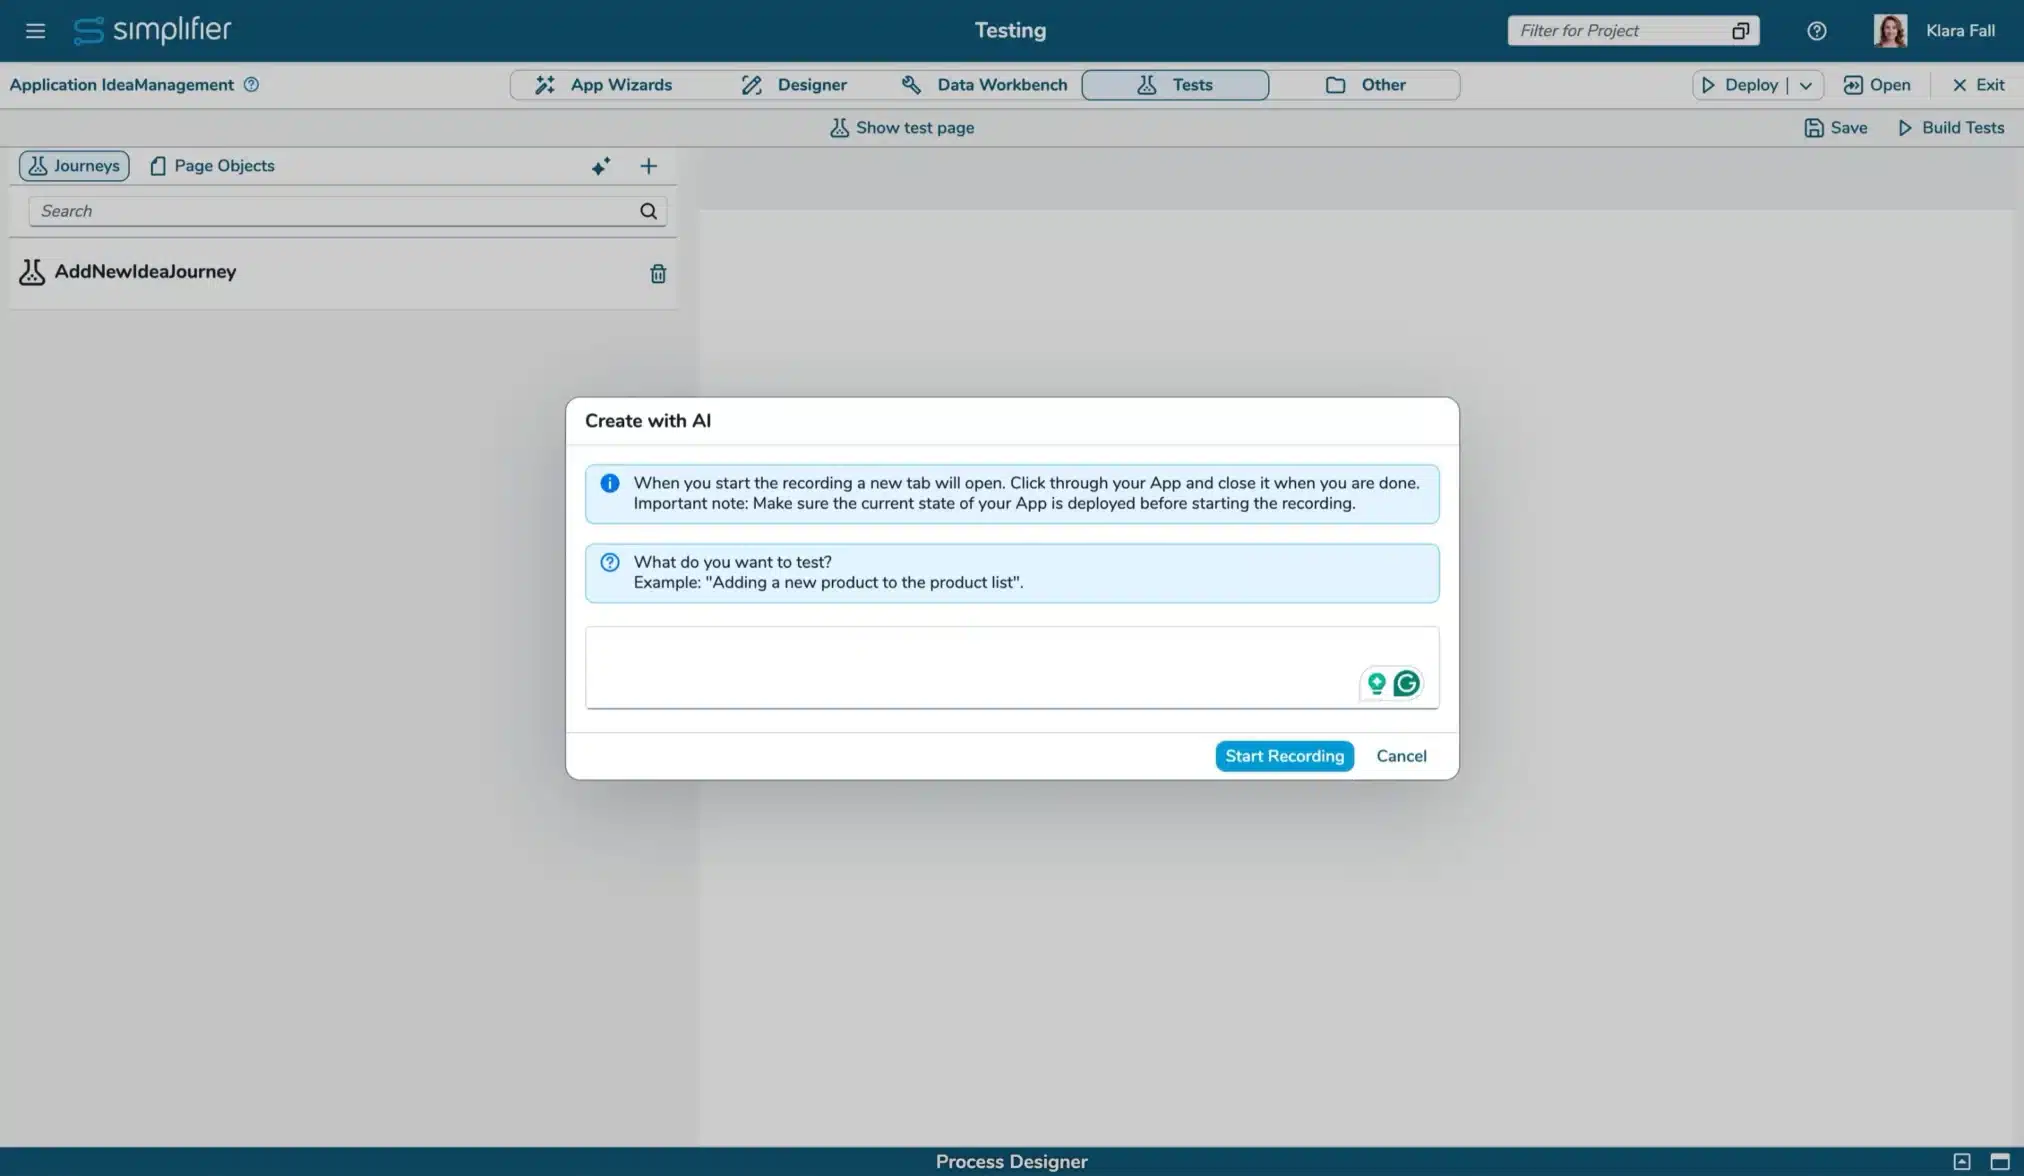Open the hamburger menu at top left
Image resolution: width=2024 pixels, height=1176 pixels.
pos(35,30)
